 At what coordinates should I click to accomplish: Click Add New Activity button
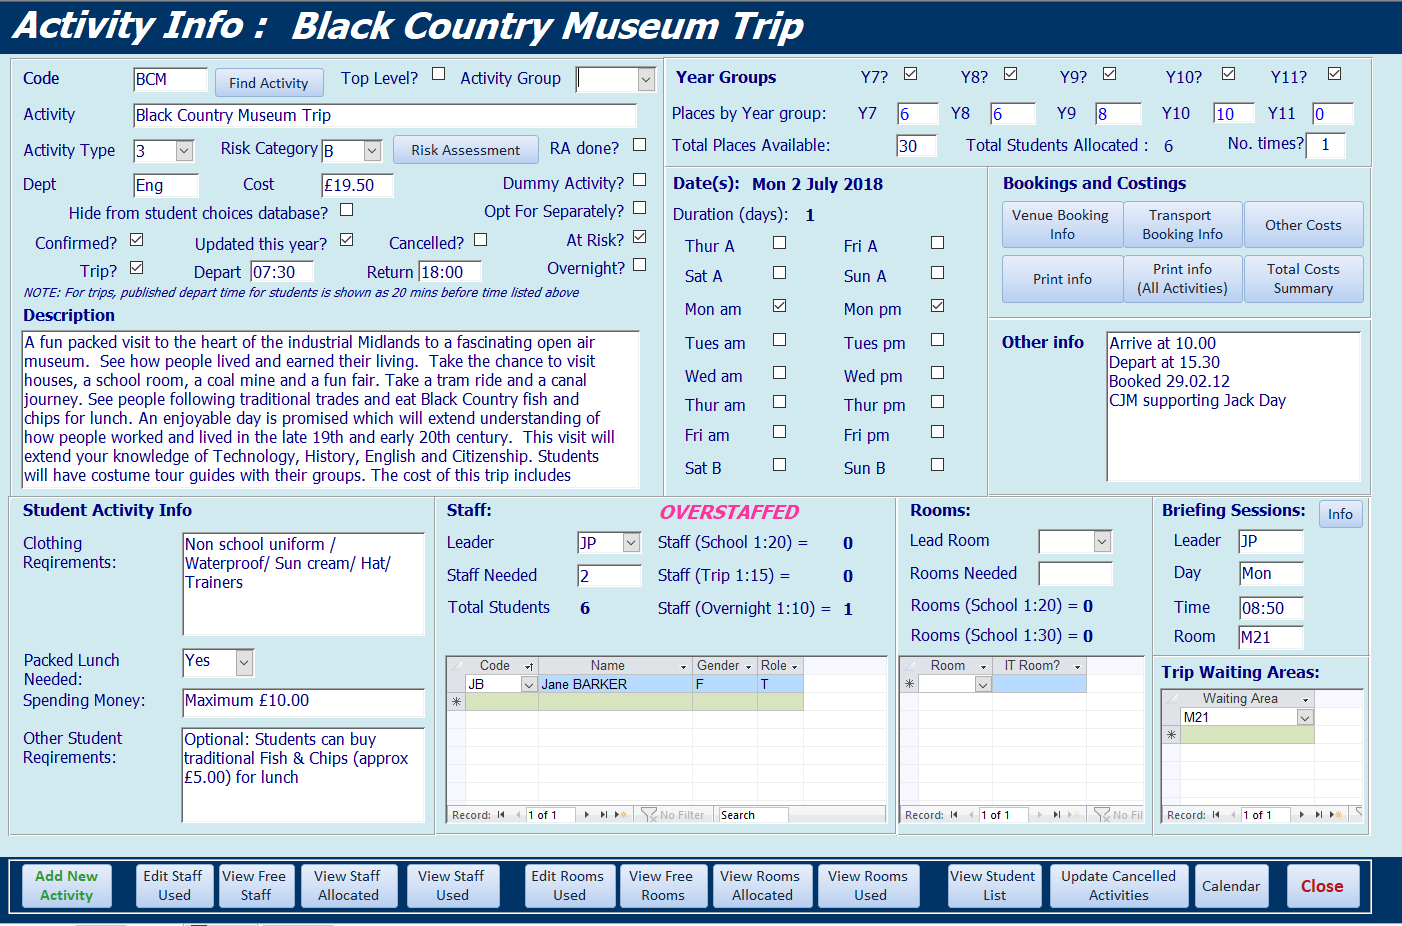click(x=67, y=886)
